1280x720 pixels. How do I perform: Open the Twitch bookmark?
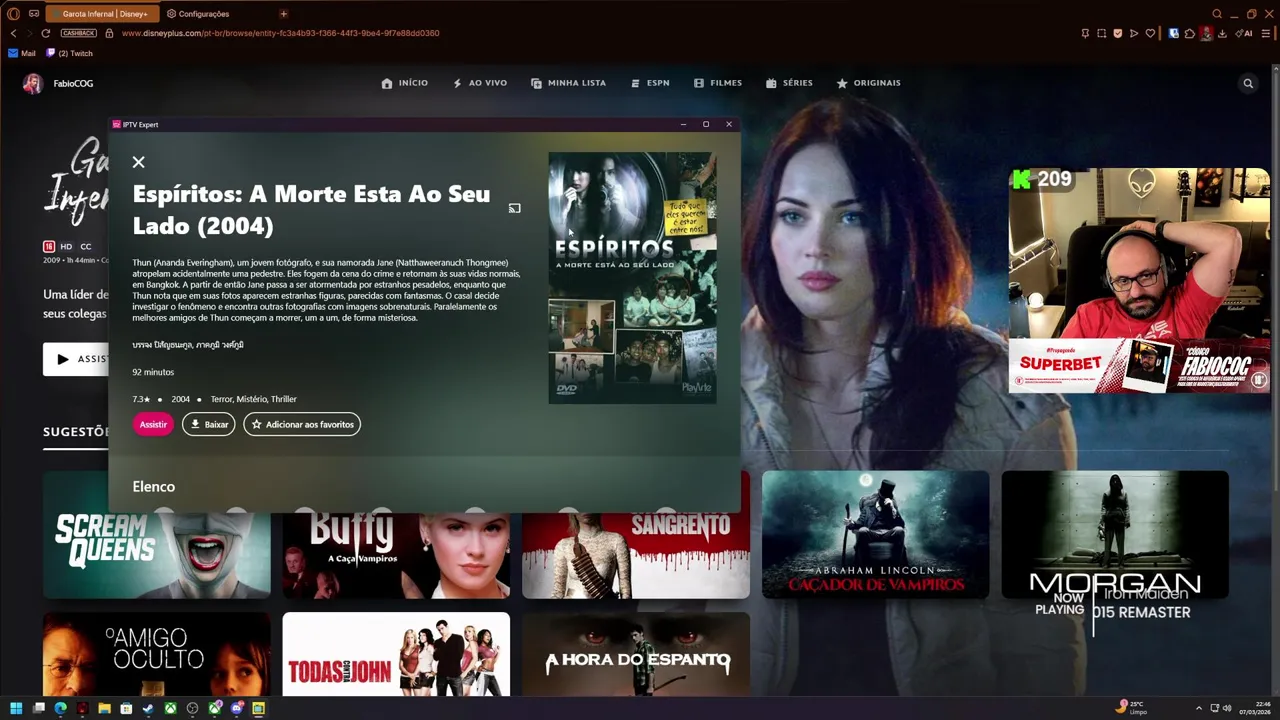pyautogui.click(x=69, y=53)
